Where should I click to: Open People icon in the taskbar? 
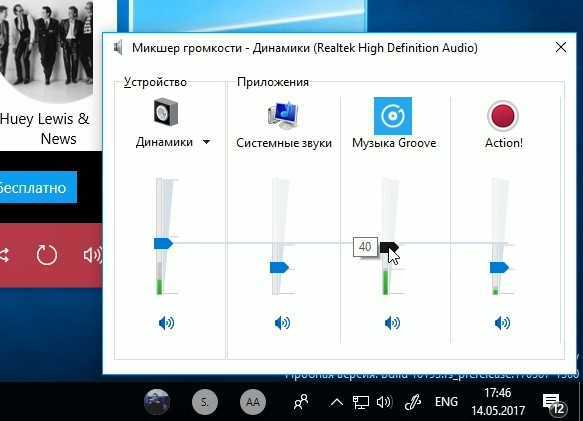coord(301,402)
